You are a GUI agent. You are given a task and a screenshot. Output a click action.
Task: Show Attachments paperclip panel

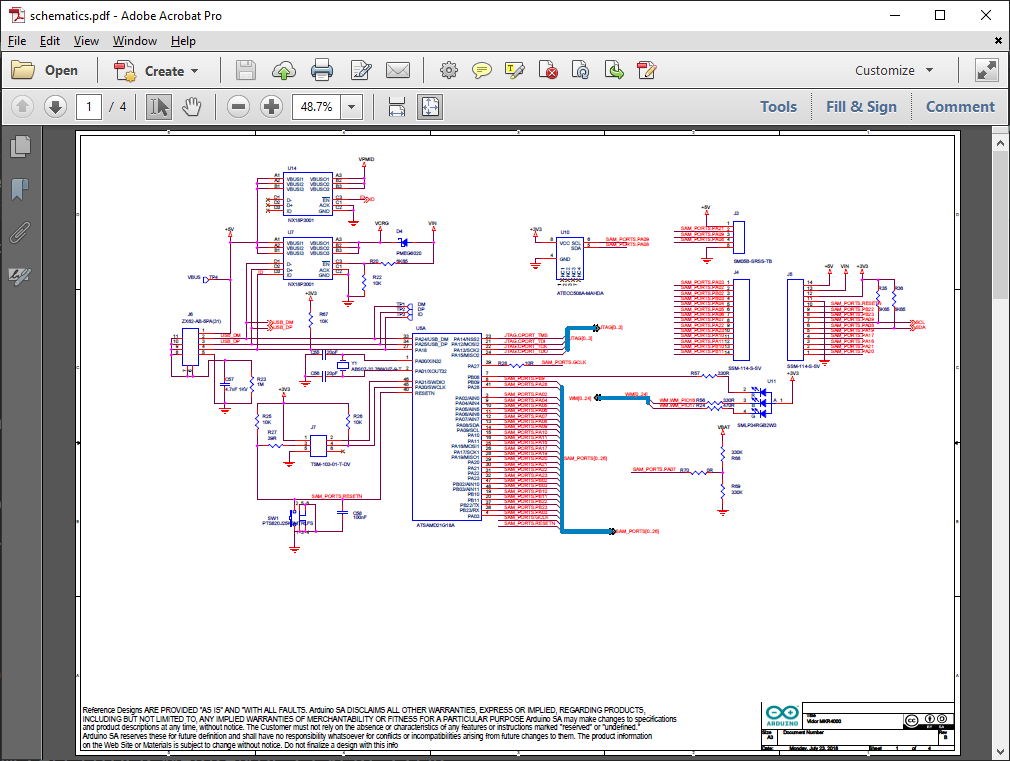[x=21, y=232]
